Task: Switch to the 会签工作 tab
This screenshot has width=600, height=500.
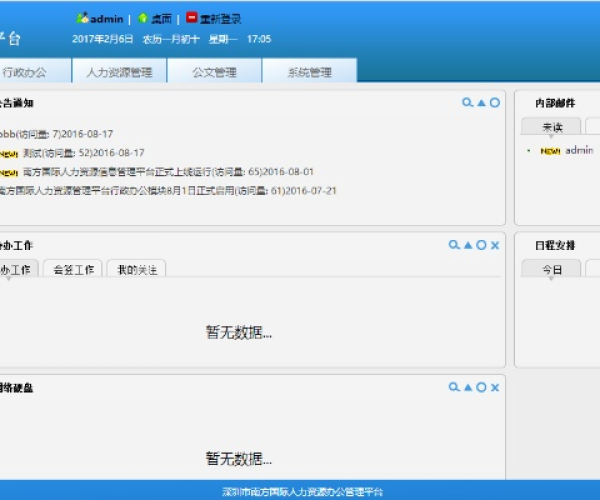Action: 73,268
